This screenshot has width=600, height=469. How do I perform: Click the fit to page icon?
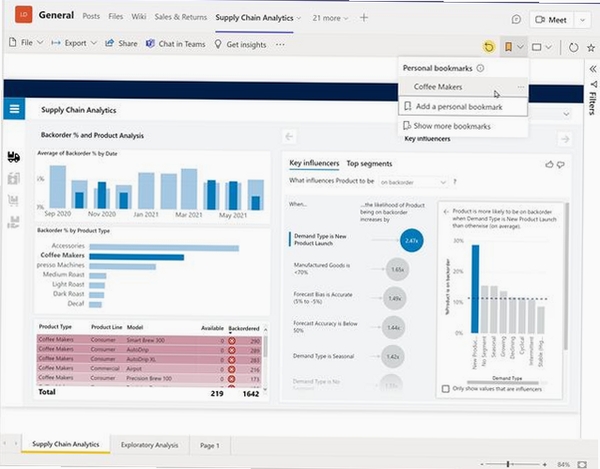click(582, 464)
